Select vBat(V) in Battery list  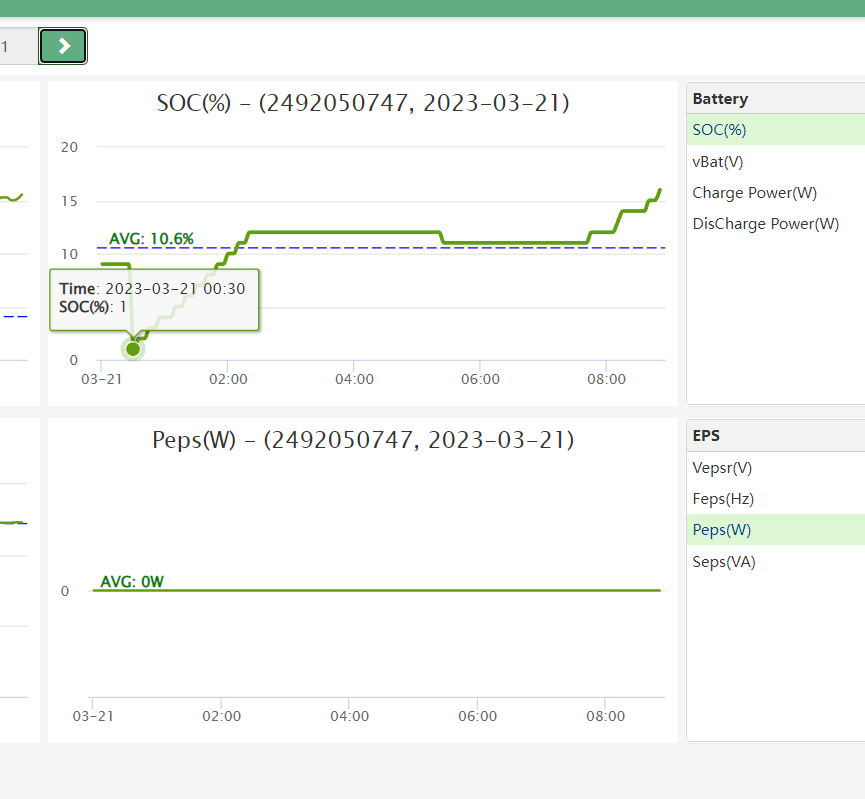click(776, 162)
